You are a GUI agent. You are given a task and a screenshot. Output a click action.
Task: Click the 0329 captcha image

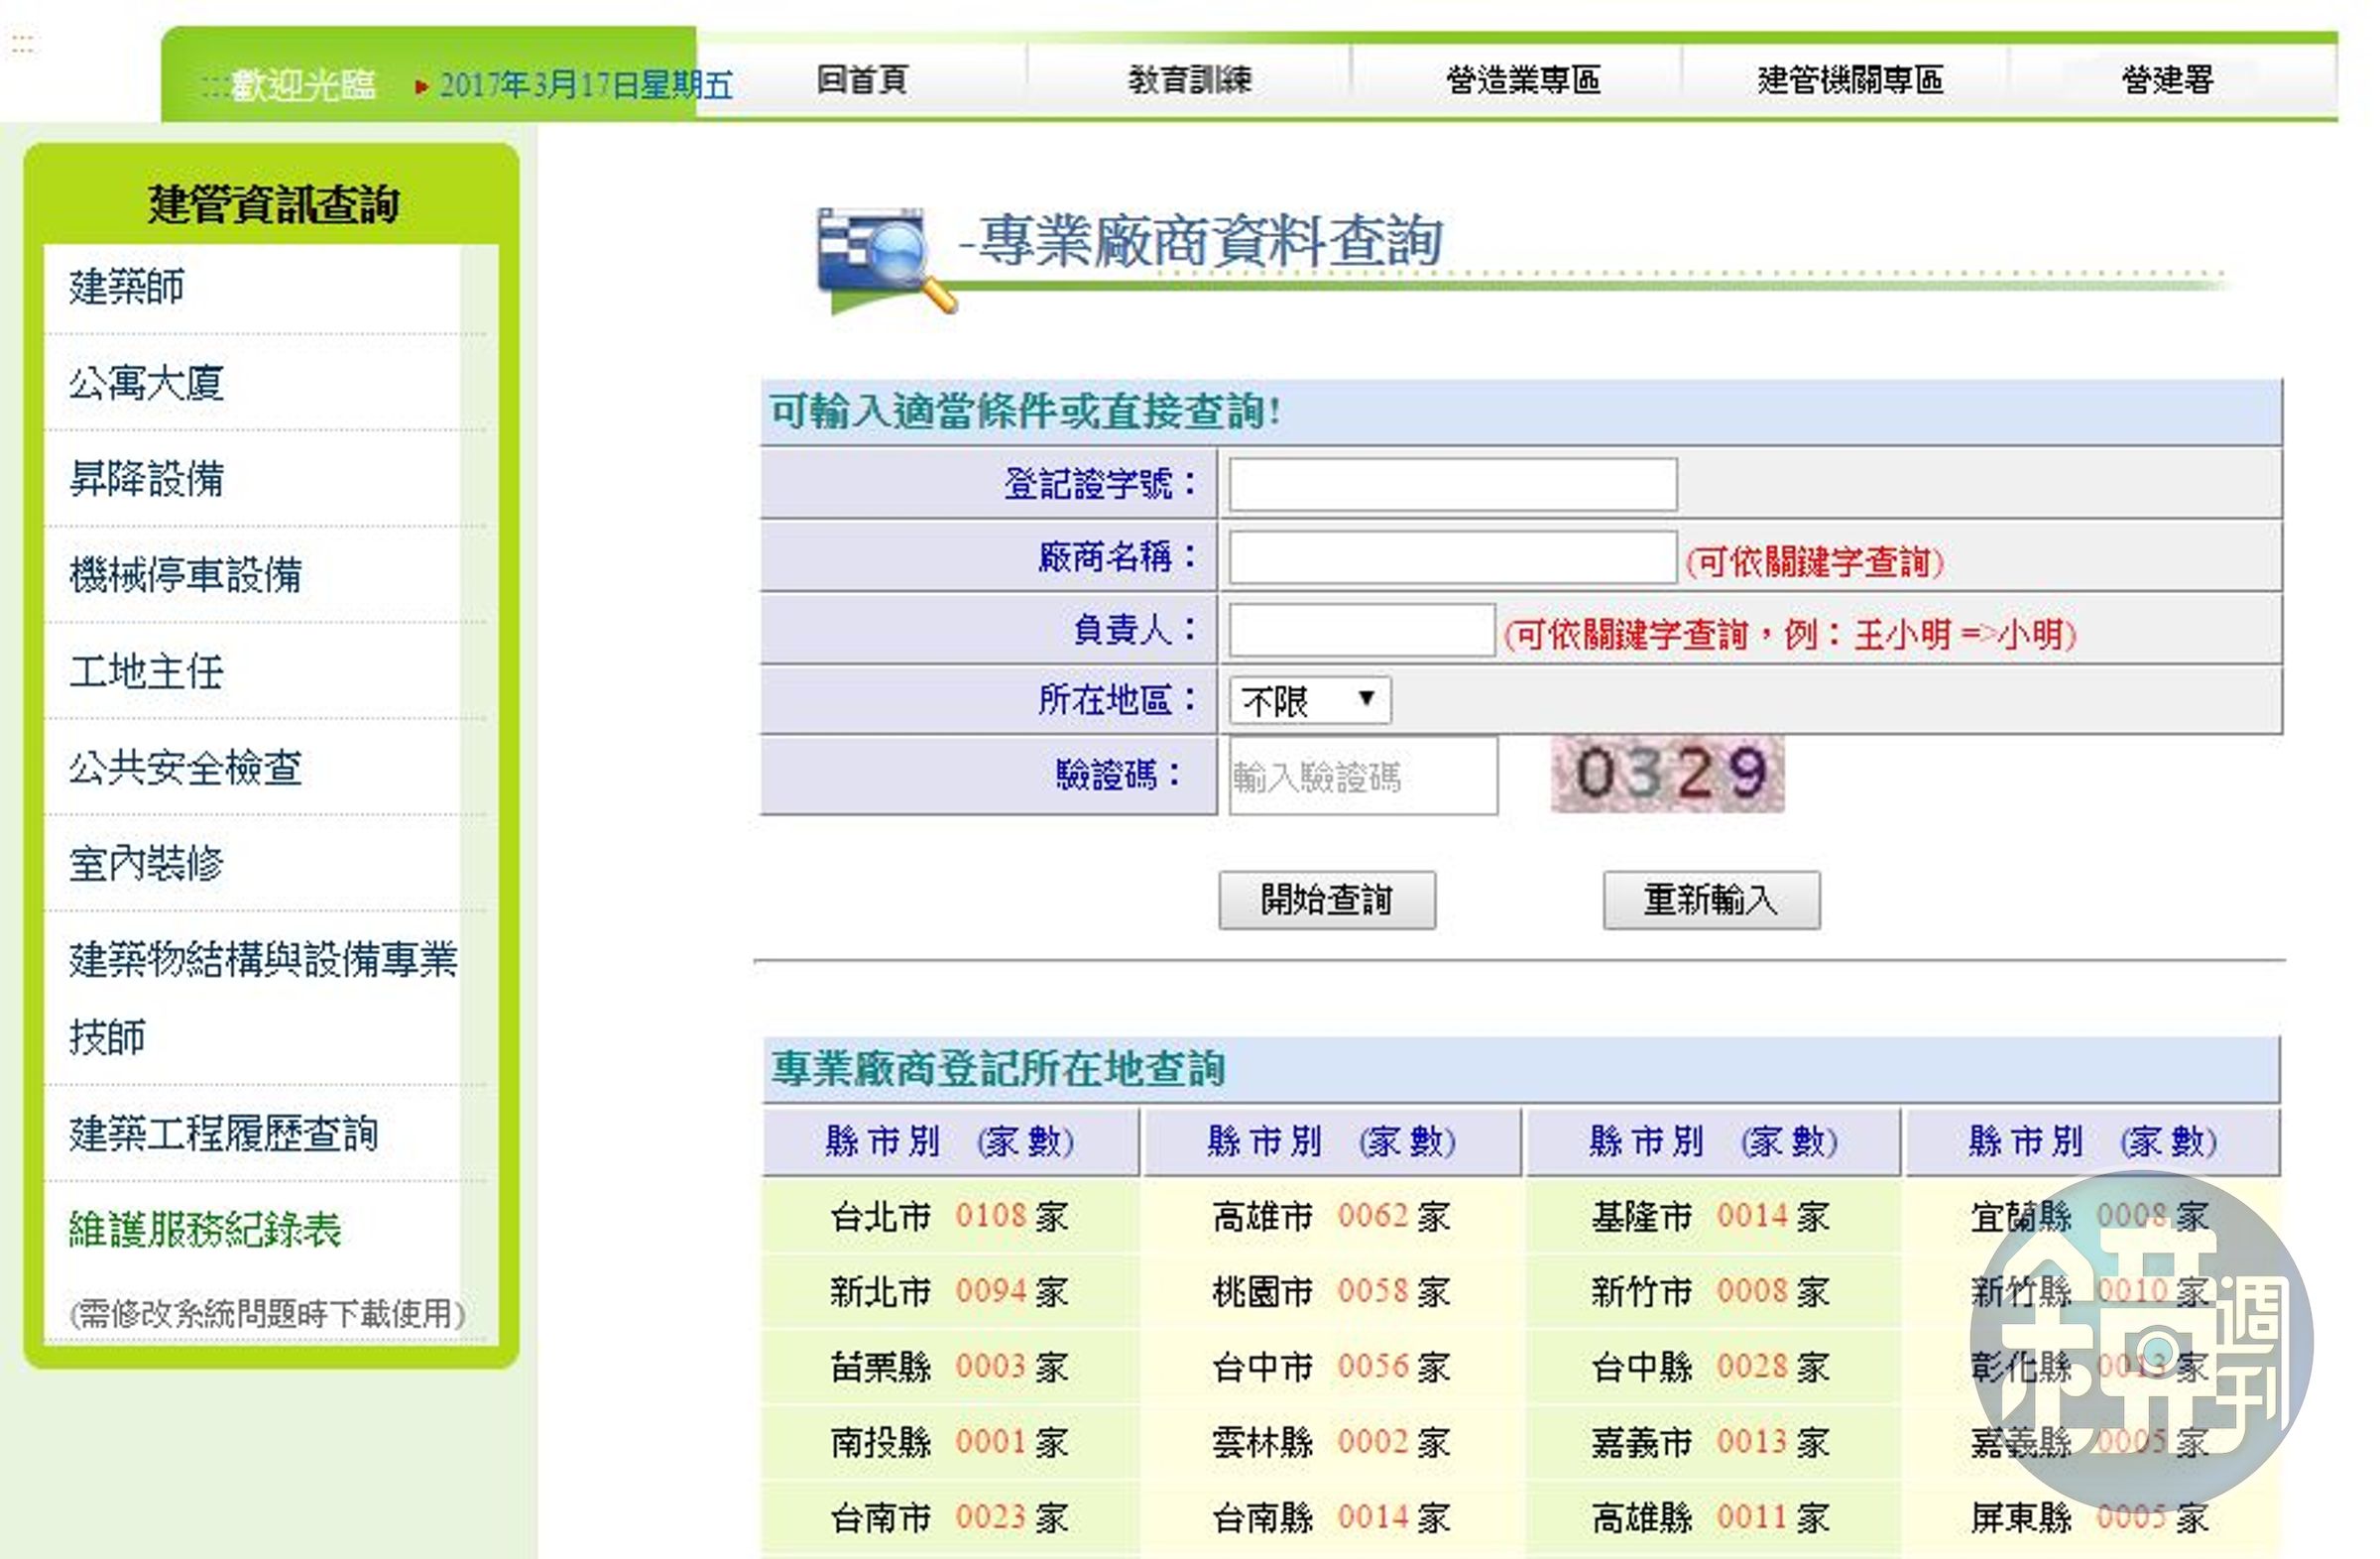tap(1667, 774)
